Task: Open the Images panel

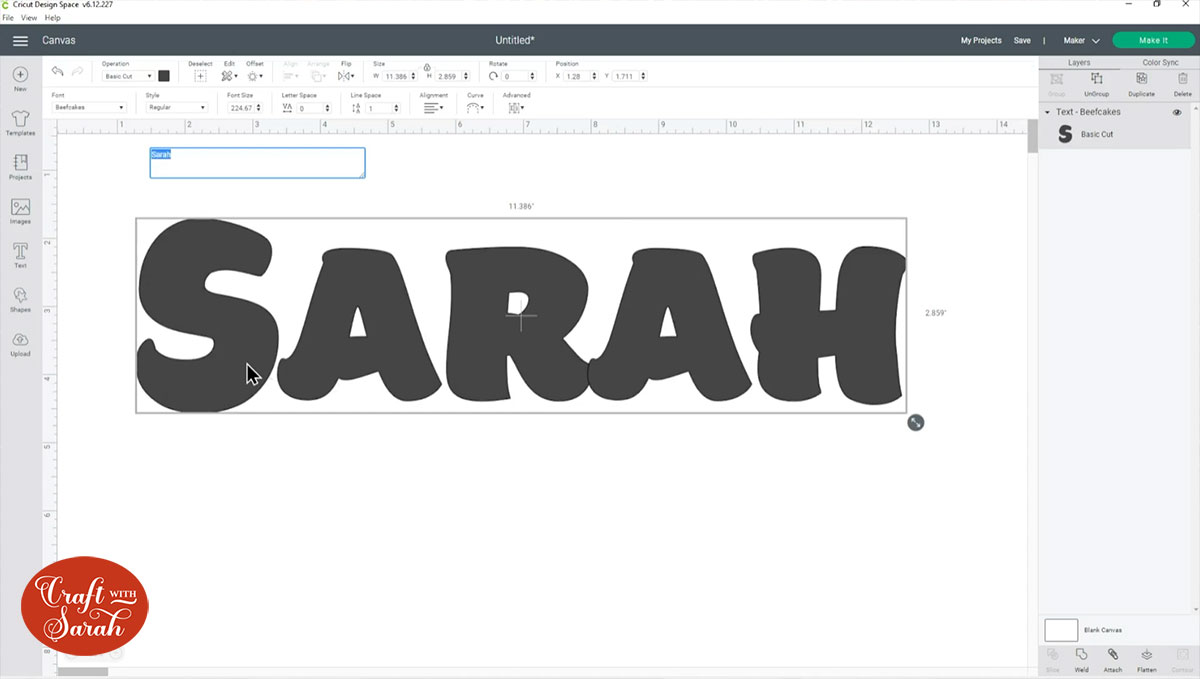Action: point(20,209)
